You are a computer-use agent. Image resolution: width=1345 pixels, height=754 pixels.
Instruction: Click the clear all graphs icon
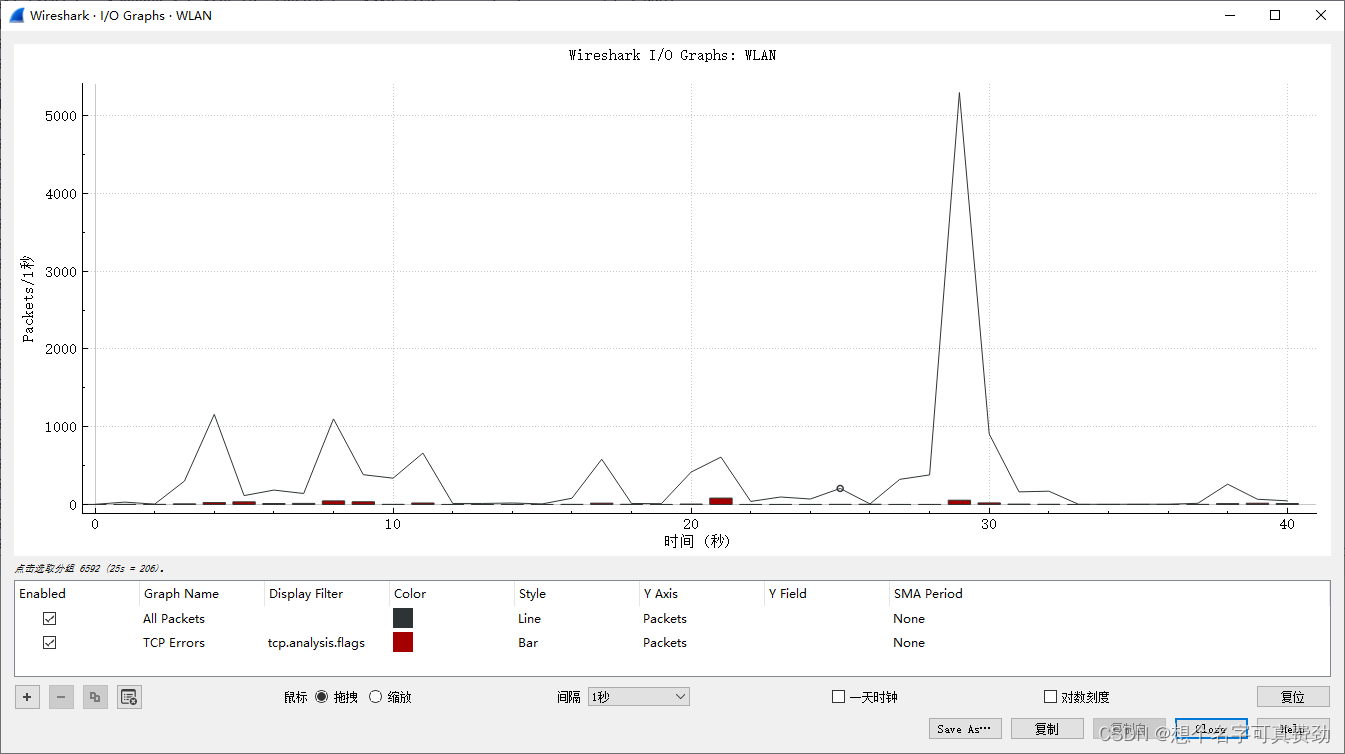129,697
